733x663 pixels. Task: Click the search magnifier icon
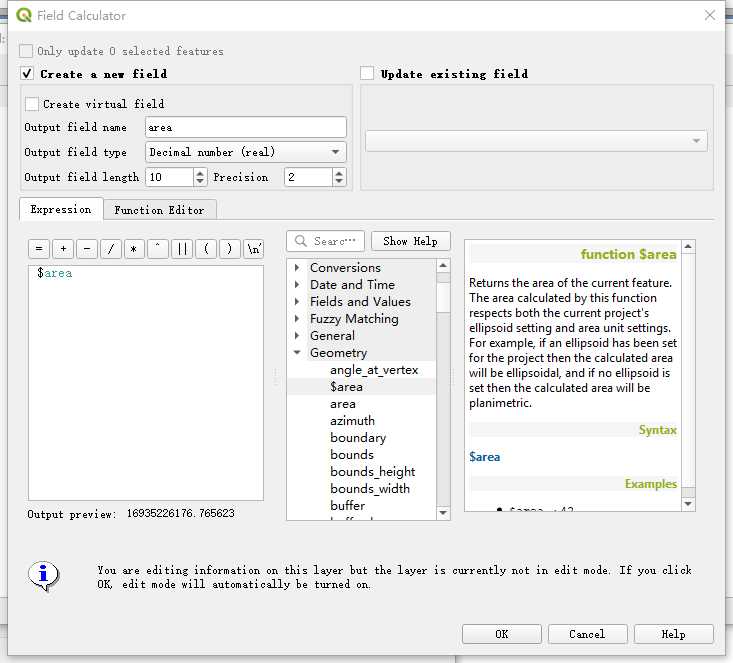pos(301,241)
